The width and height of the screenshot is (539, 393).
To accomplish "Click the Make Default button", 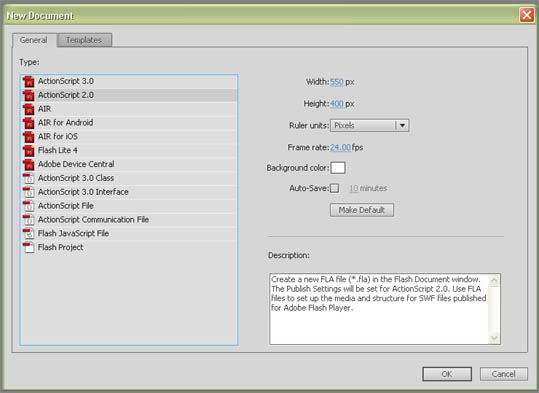I will [362, 210].
